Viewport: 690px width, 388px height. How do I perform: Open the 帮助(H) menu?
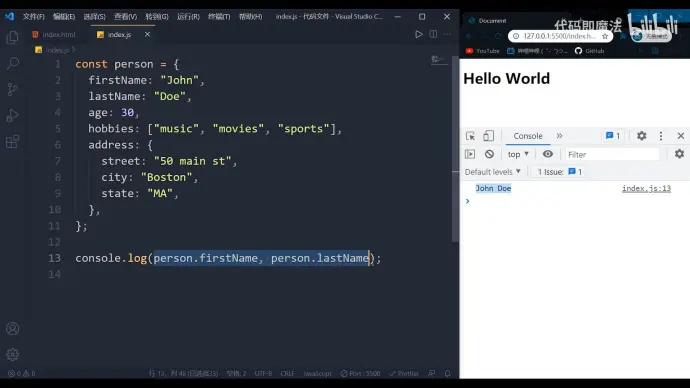coord(250,17)
